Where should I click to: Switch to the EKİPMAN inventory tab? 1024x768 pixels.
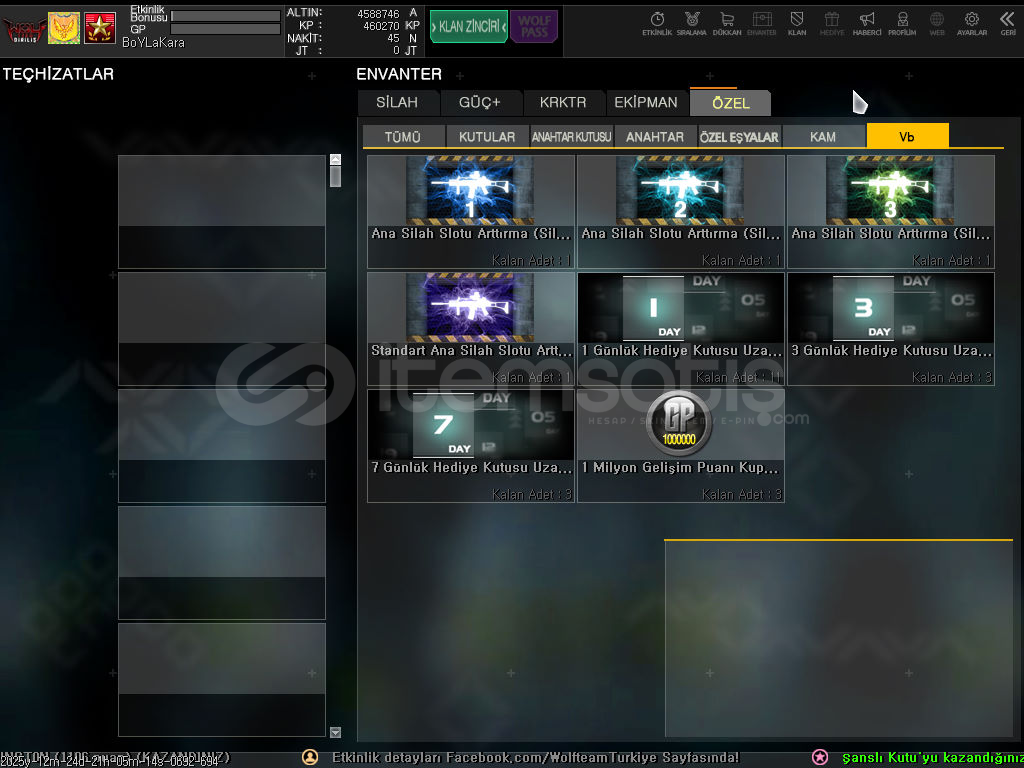[x=646, y=103]
